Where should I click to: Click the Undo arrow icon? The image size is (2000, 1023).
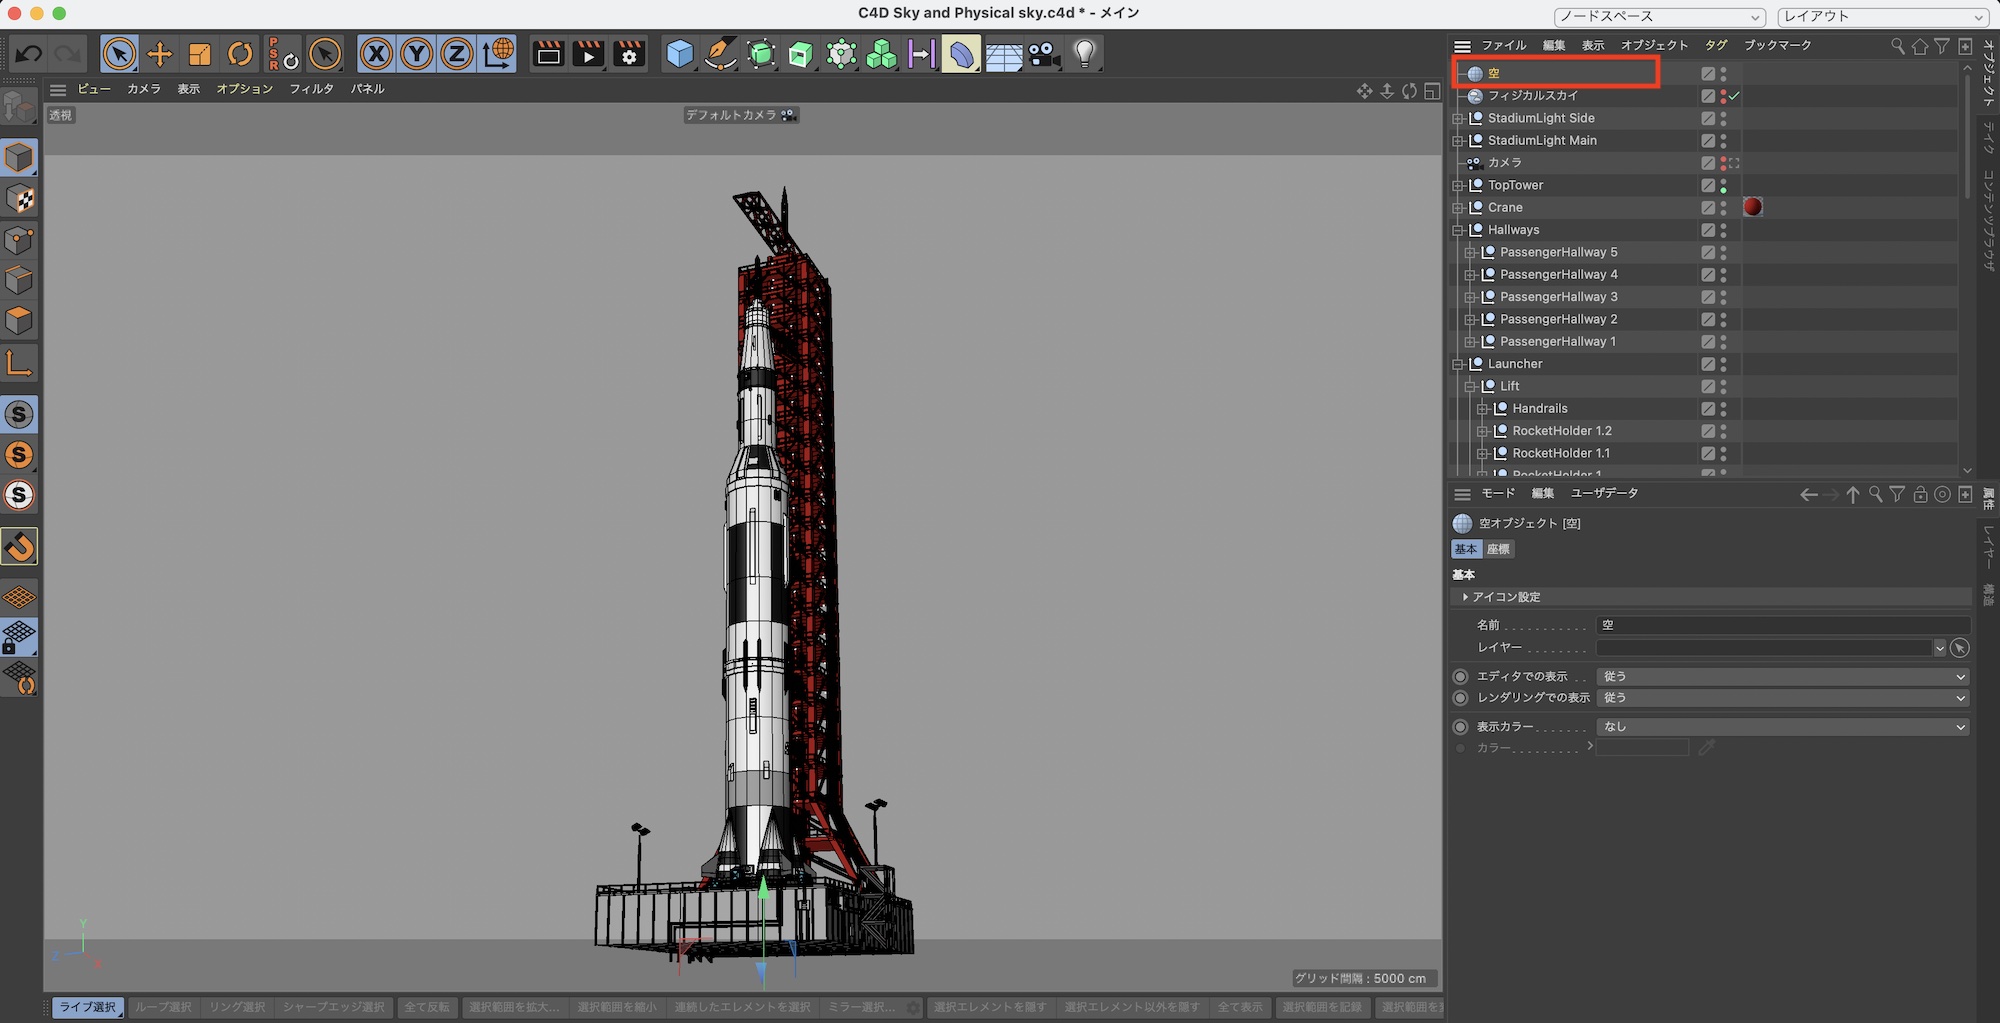coord(28,54)
